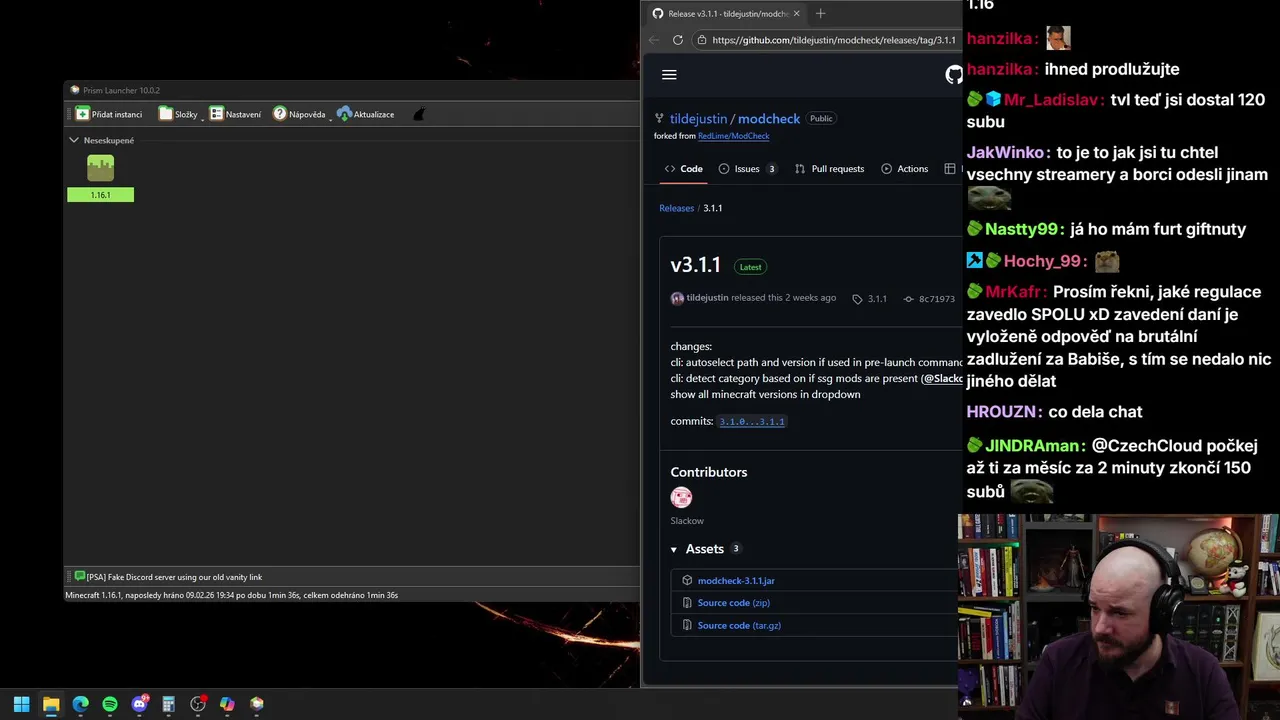Download Source code (tar.gz)
The width and height of the screenshot is (1280, 720).
[739, 626]
